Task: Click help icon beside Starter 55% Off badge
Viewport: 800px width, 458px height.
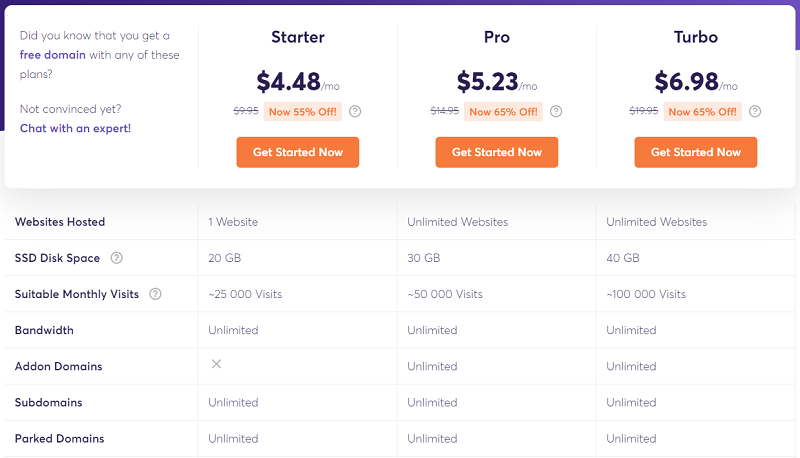Action: 355,111
